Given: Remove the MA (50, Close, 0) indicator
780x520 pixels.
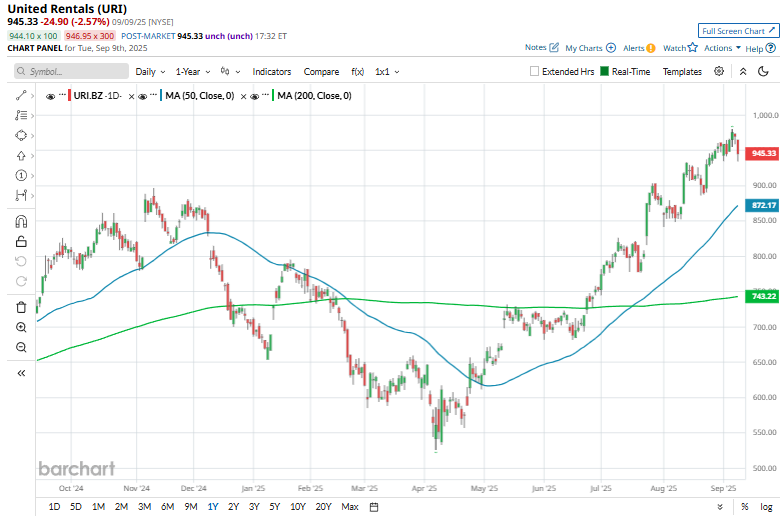Looking at the screenshot, I should coord(243,97).
